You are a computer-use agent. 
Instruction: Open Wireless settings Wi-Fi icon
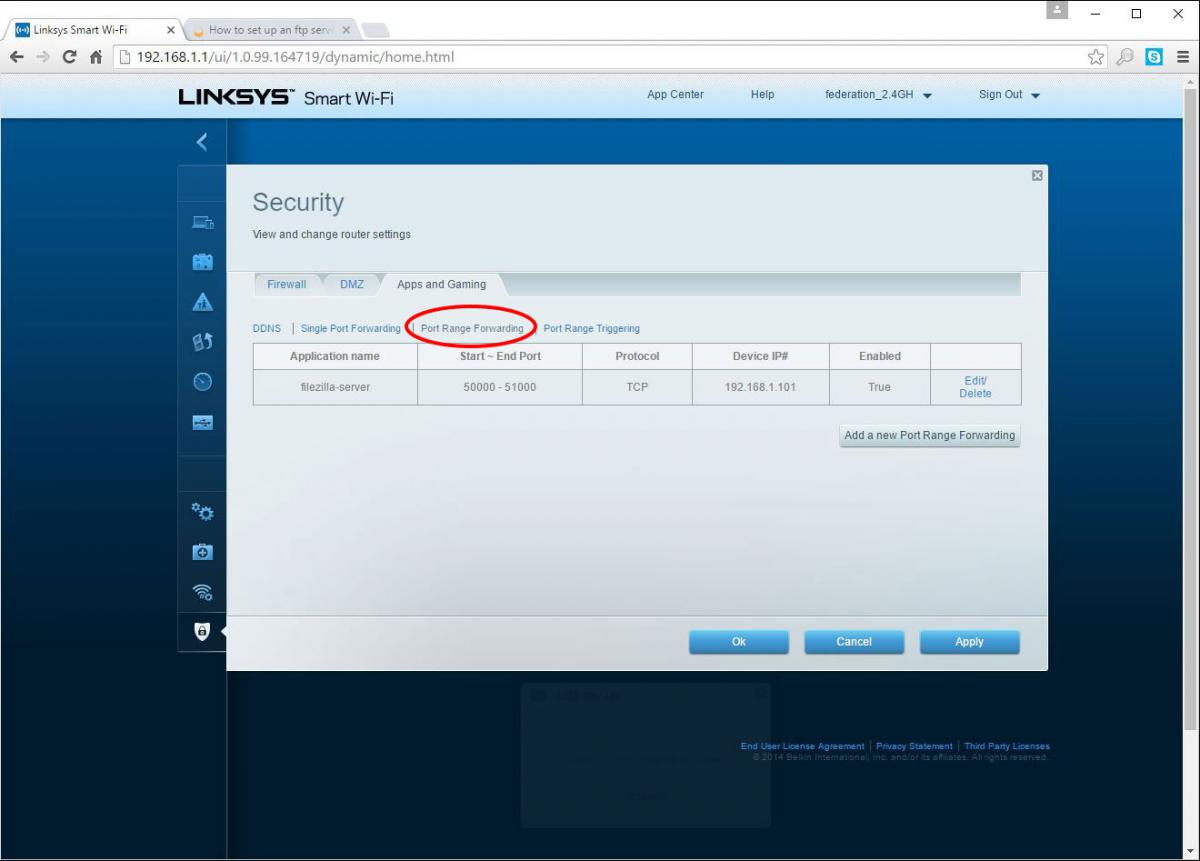202,592
